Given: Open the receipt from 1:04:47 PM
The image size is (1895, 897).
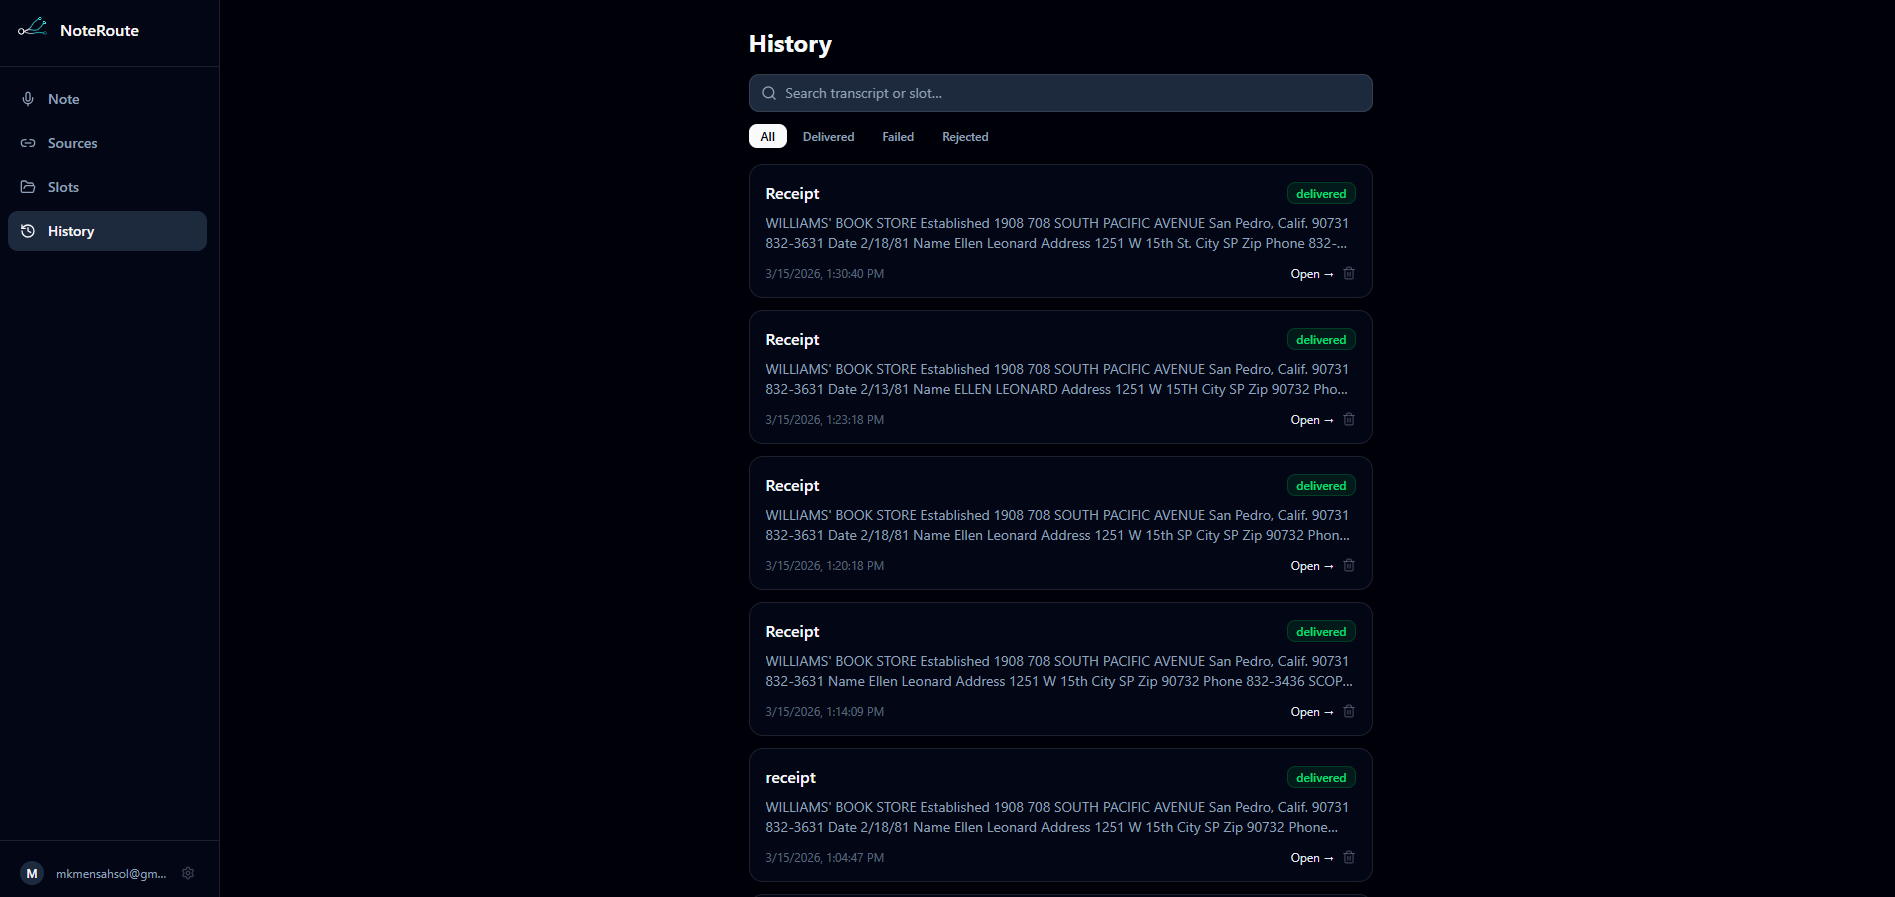Looking at the screenshot, I should pyautogui.click(x=1312, y=858).
